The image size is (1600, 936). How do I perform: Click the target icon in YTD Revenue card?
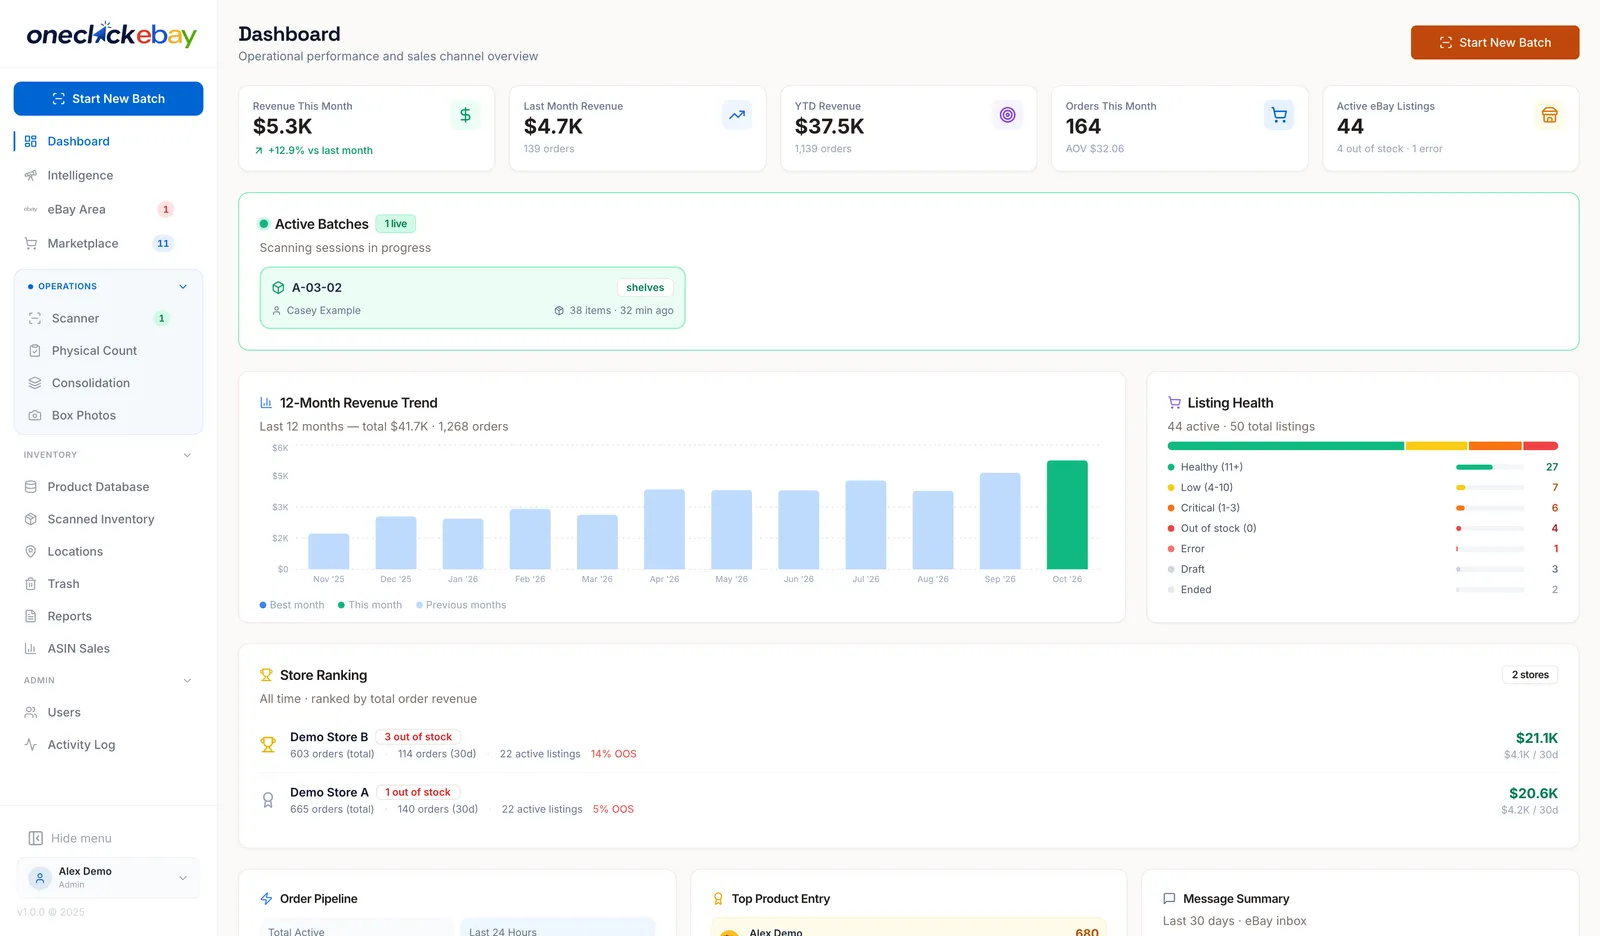tap(1008, 115)
